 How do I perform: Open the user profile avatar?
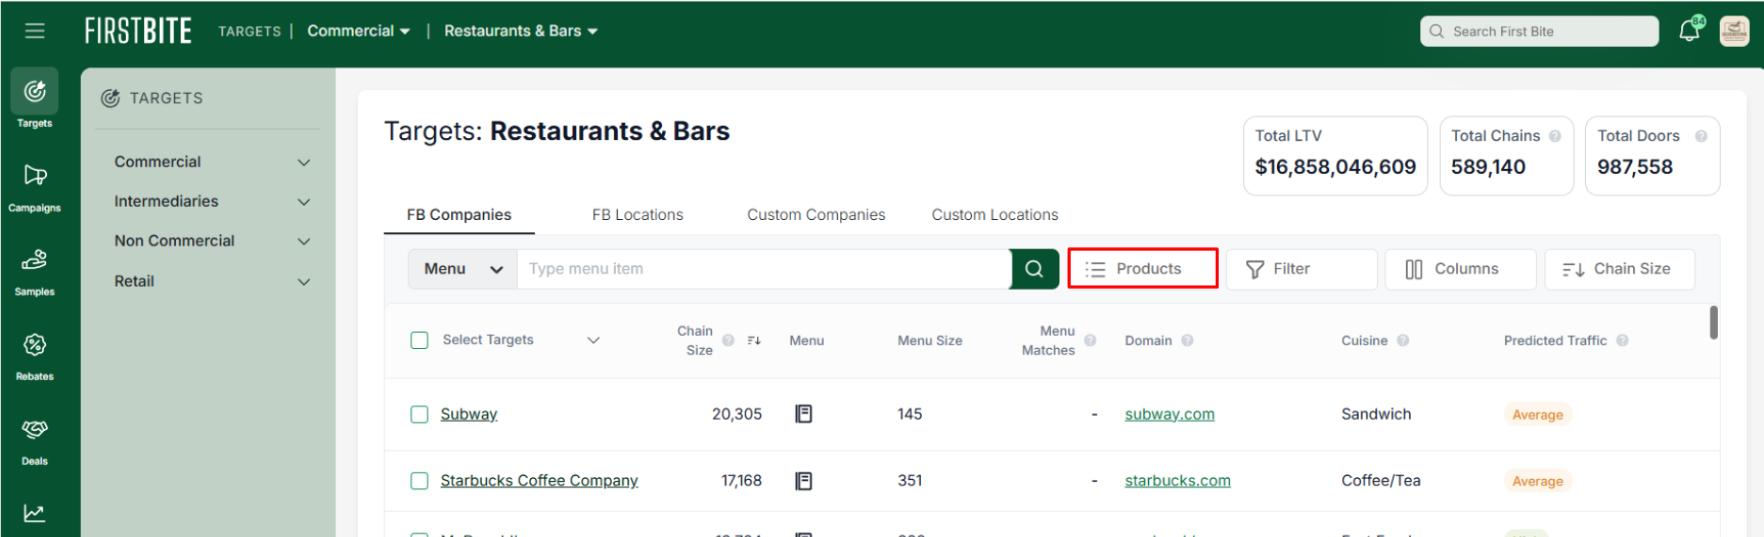pyautogui.click(x=1734, y=31)
